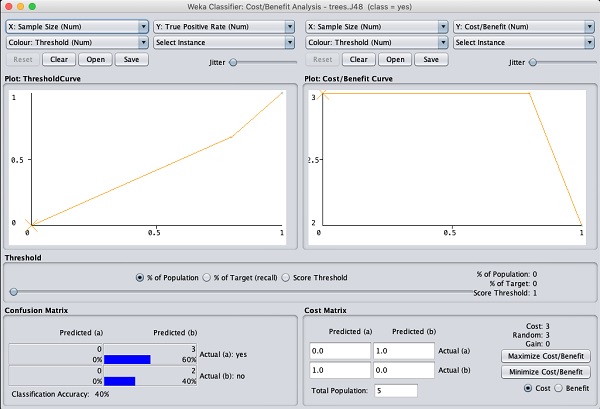The height and width of the screenshot is (409, 600).
Task: Click the Threshold slider handle
Action: (x=13, y=292)
